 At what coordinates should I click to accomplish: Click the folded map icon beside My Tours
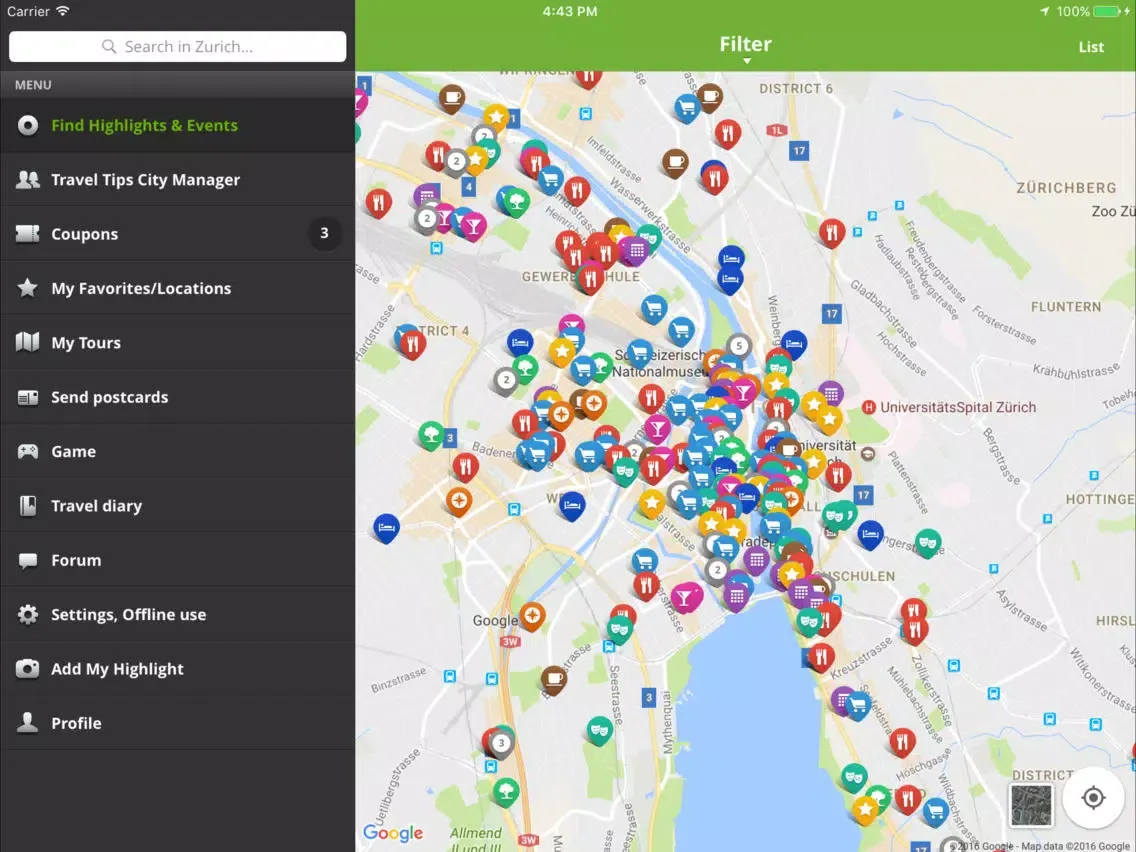pos(28,342)
